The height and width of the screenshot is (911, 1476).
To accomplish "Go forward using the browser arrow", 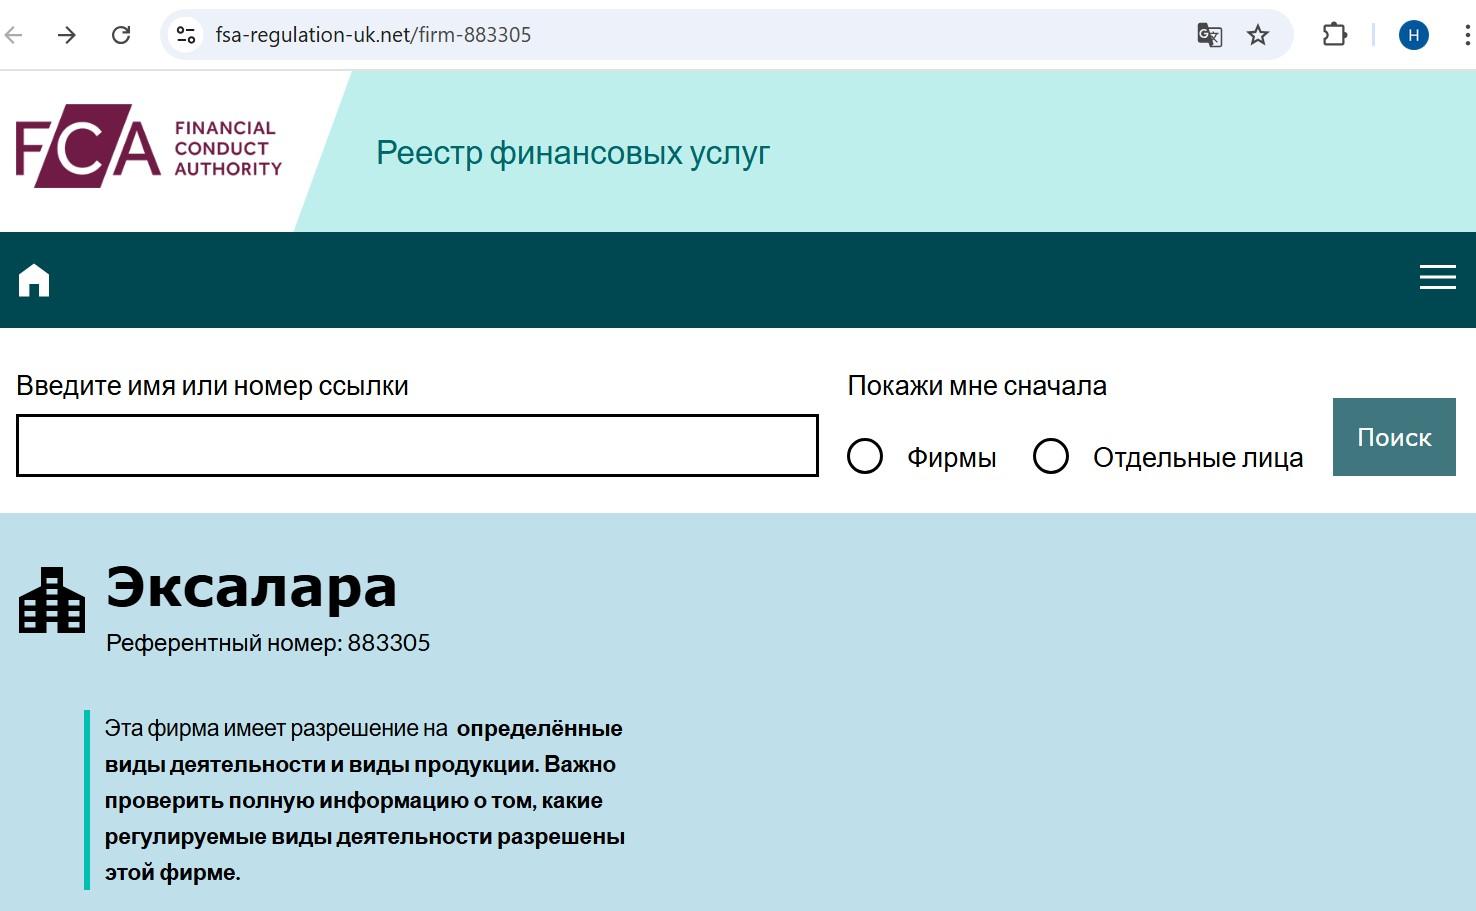I will point(67,35).
